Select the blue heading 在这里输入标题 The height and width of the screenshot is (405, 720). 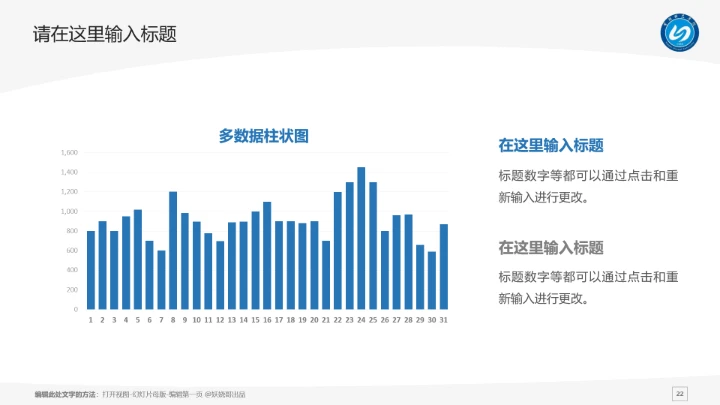tap(551, 146)
